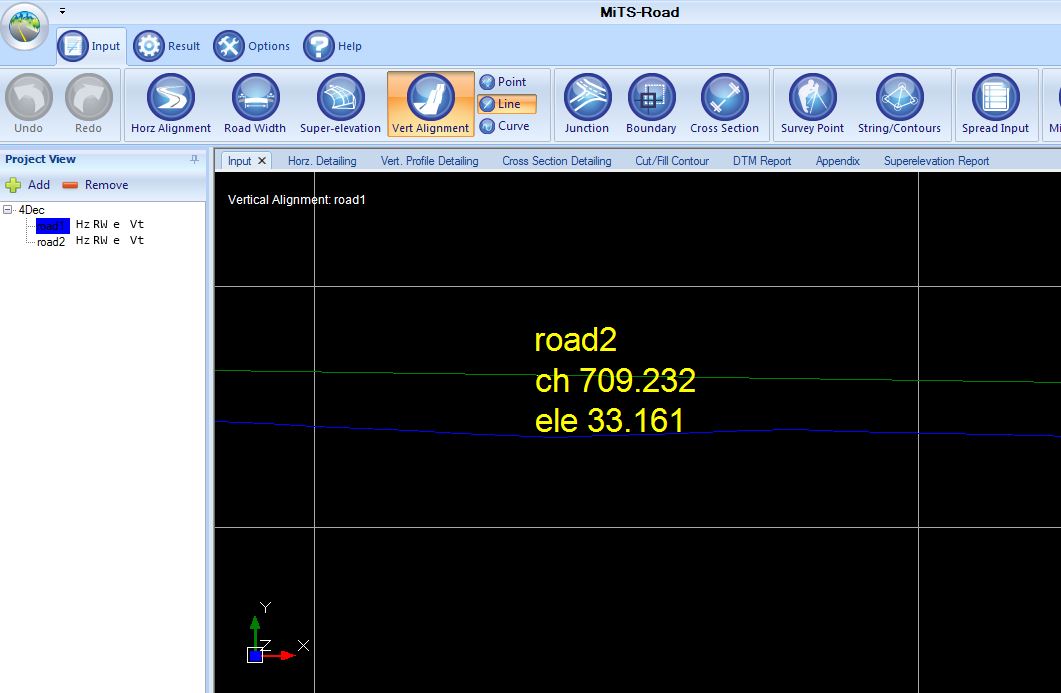Select the Road Width tool
Viewport: 1061px width, 693px height.
coord(255,104)
